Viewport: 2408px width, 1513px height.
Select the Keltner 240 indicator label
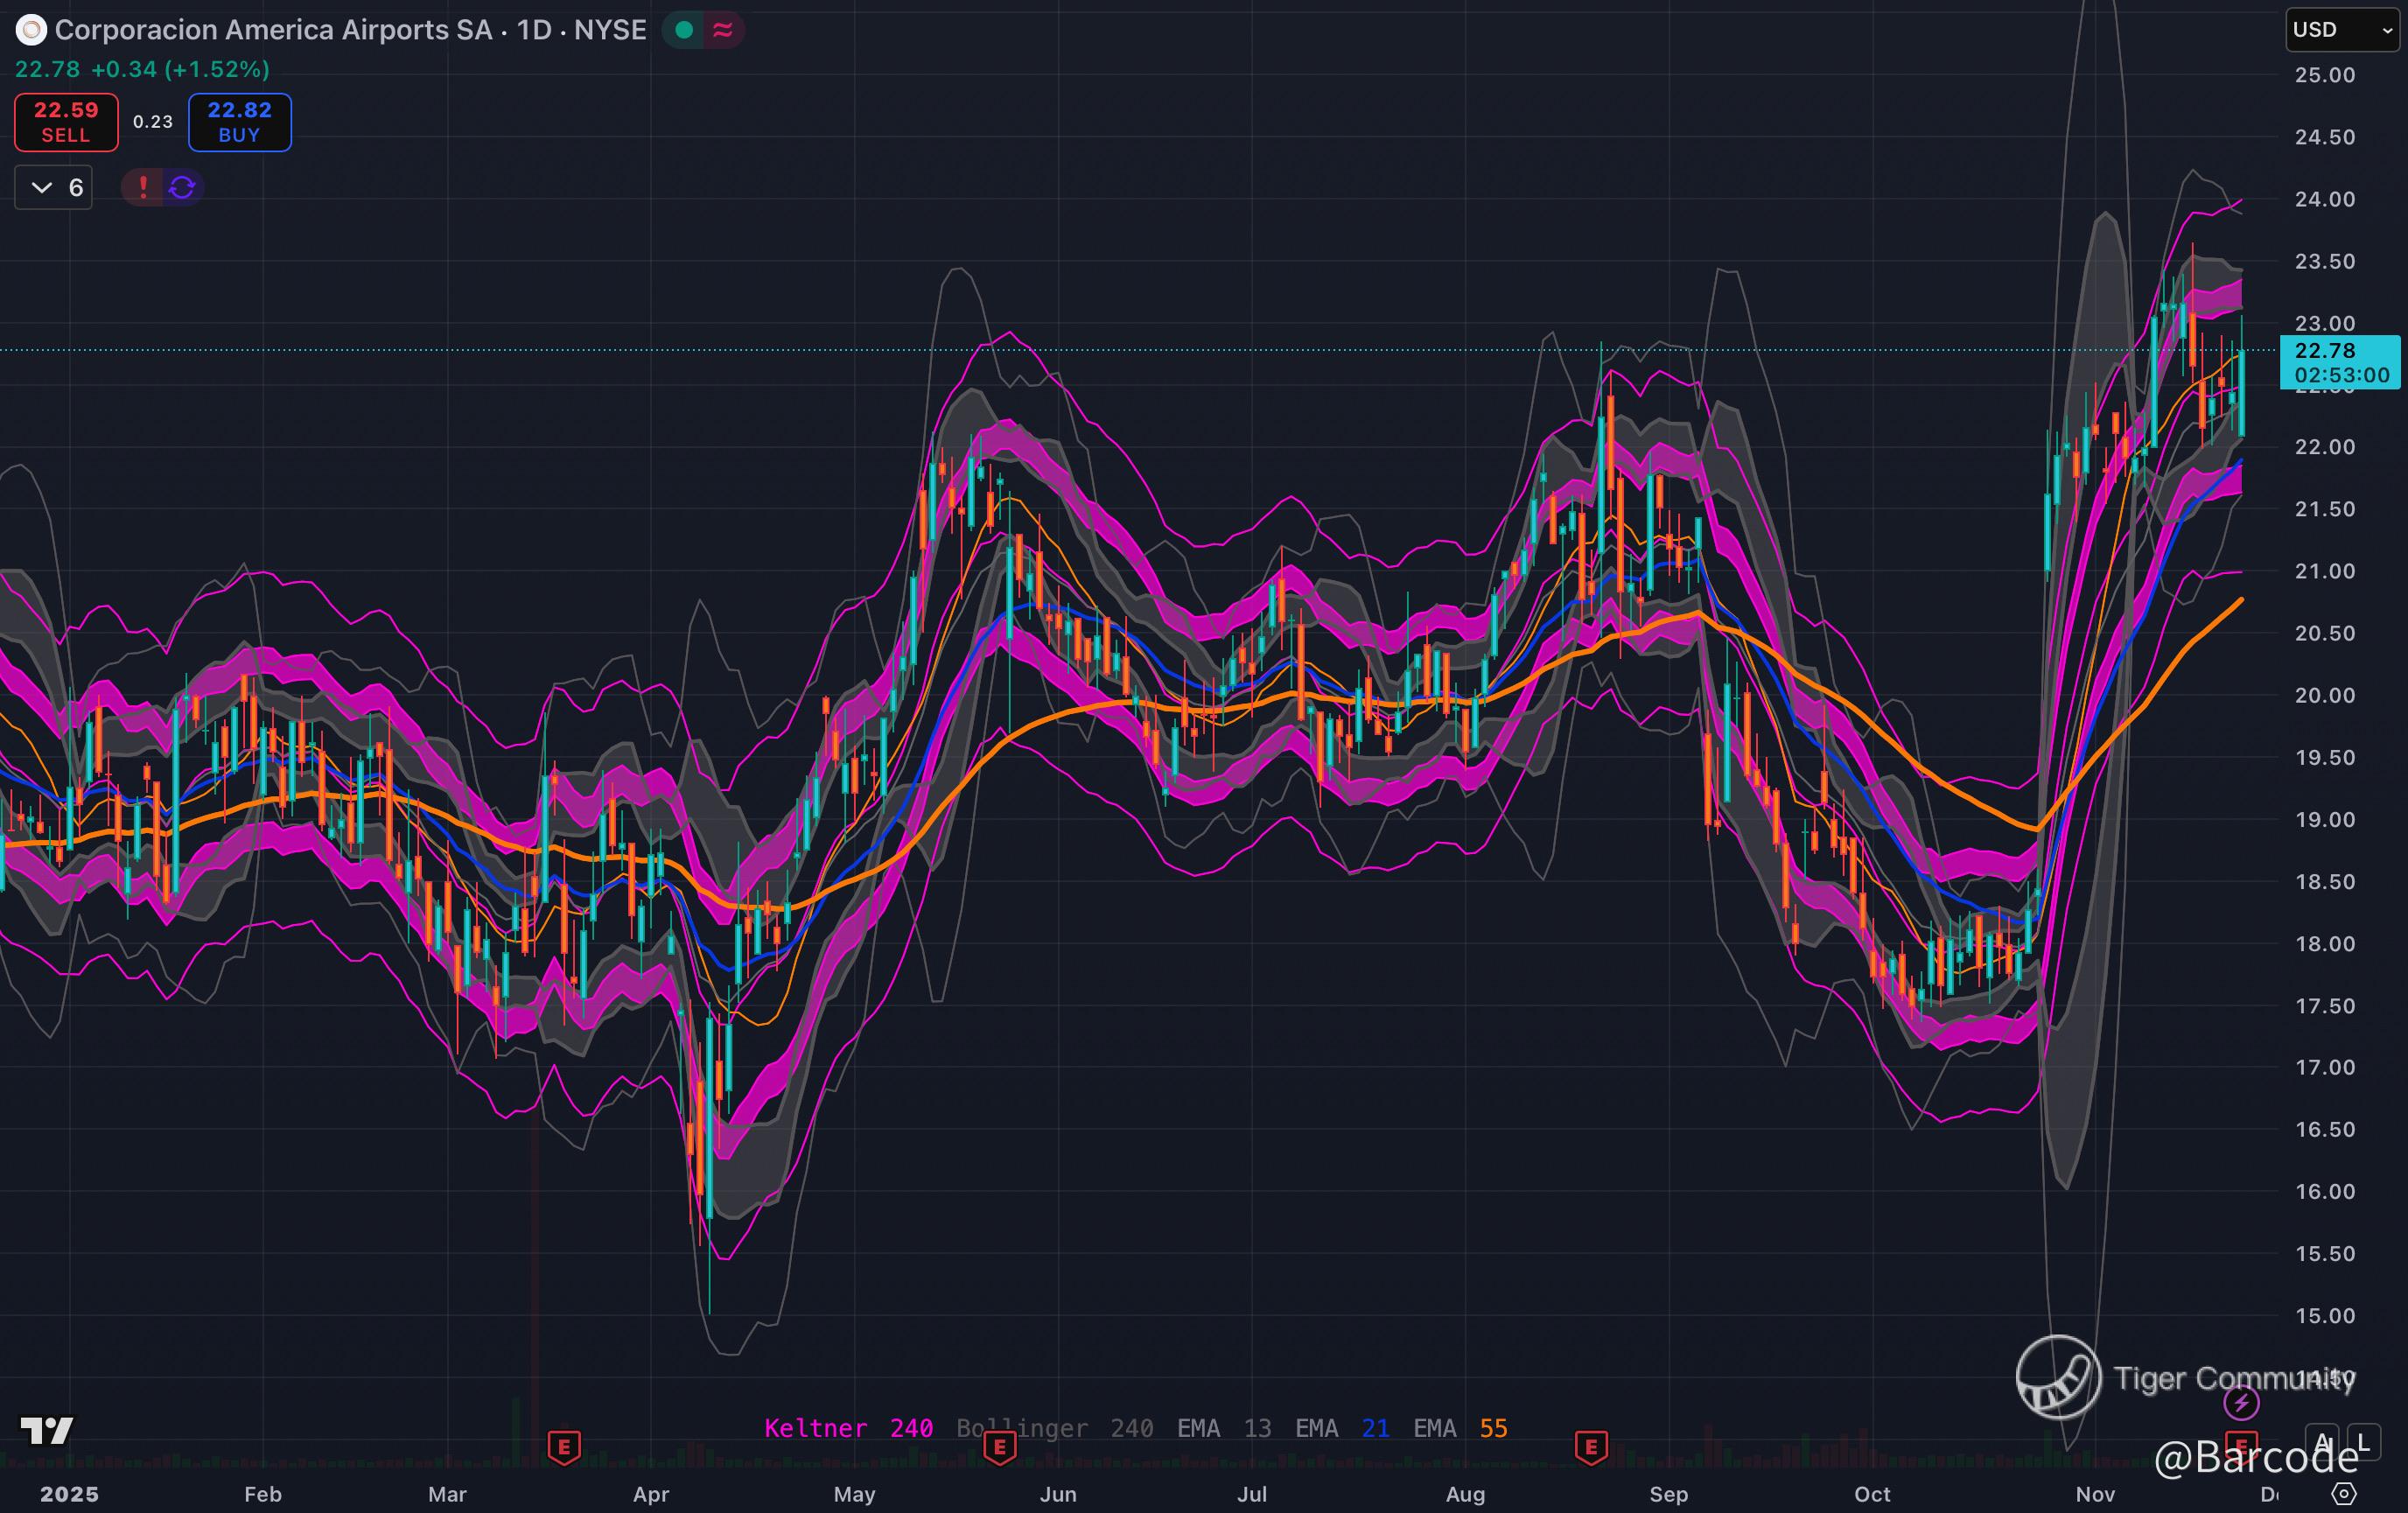tap(848, 1428)
